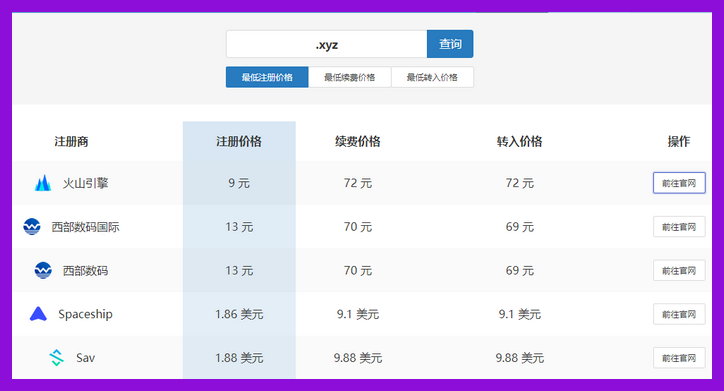Select the Sav registrar name
The image size is (724, 391).
[85, 358]
